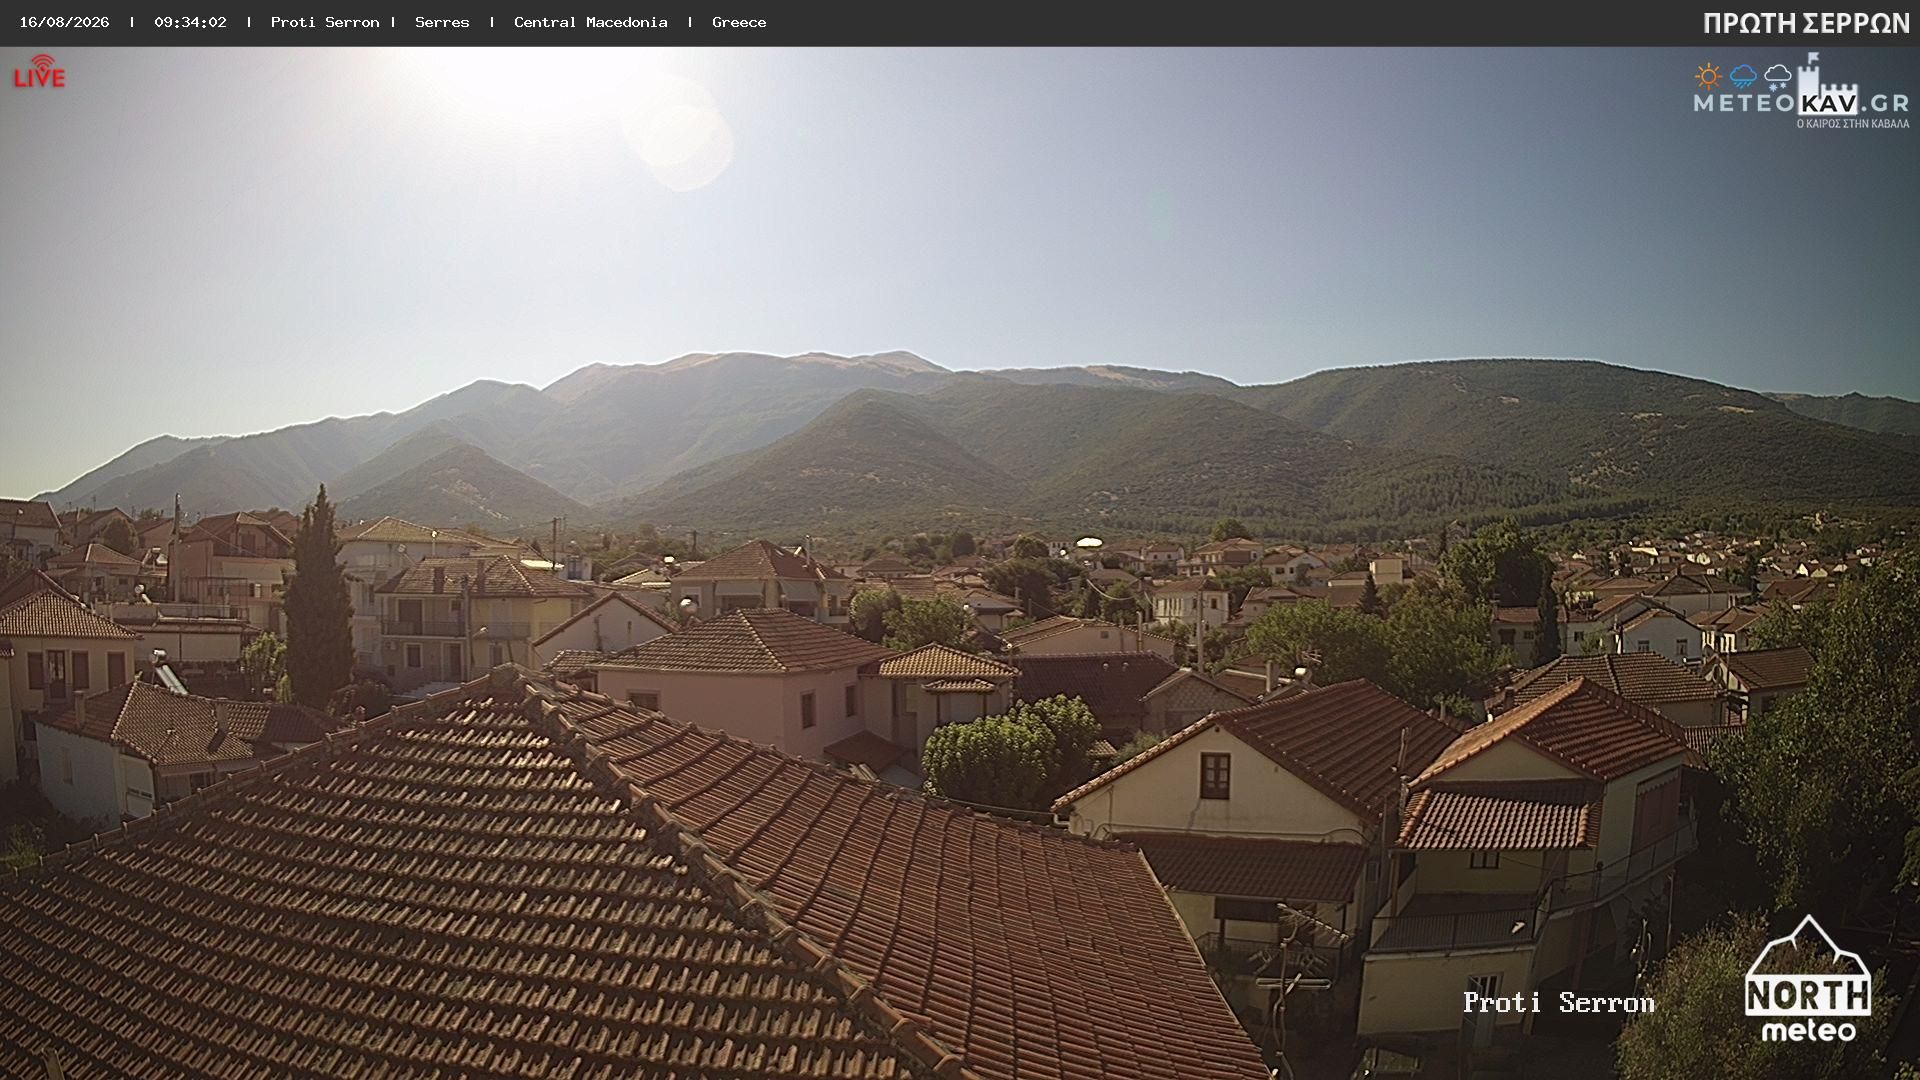Image resolution: width=1920 pixels, height=1080 pixels.
Task: Click the 'Ο ΚΑΙΡΟΣ ΣΤΗΝ ΚΑΒΑΛΑ' tagline
Action: (x=1853, y=124)
